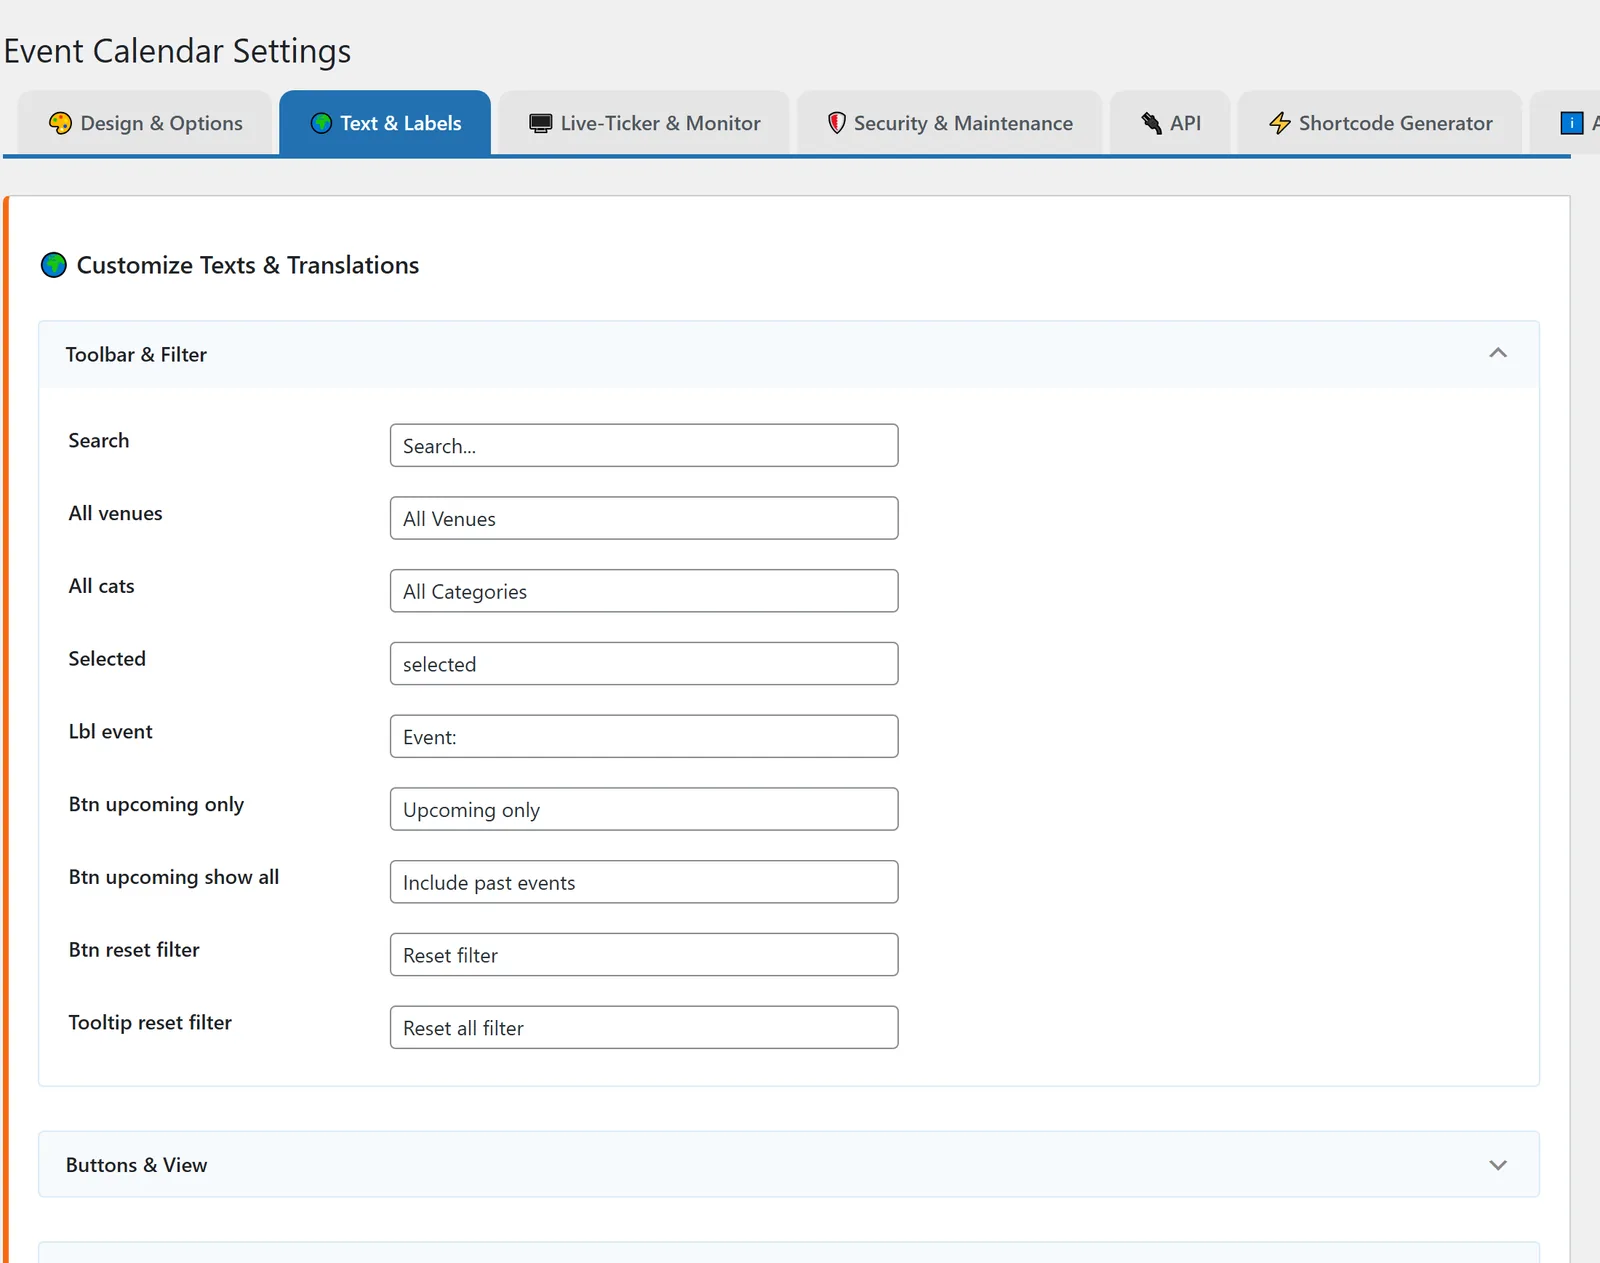
Task: Click the All Venues text field
Action: pos(644,518)
